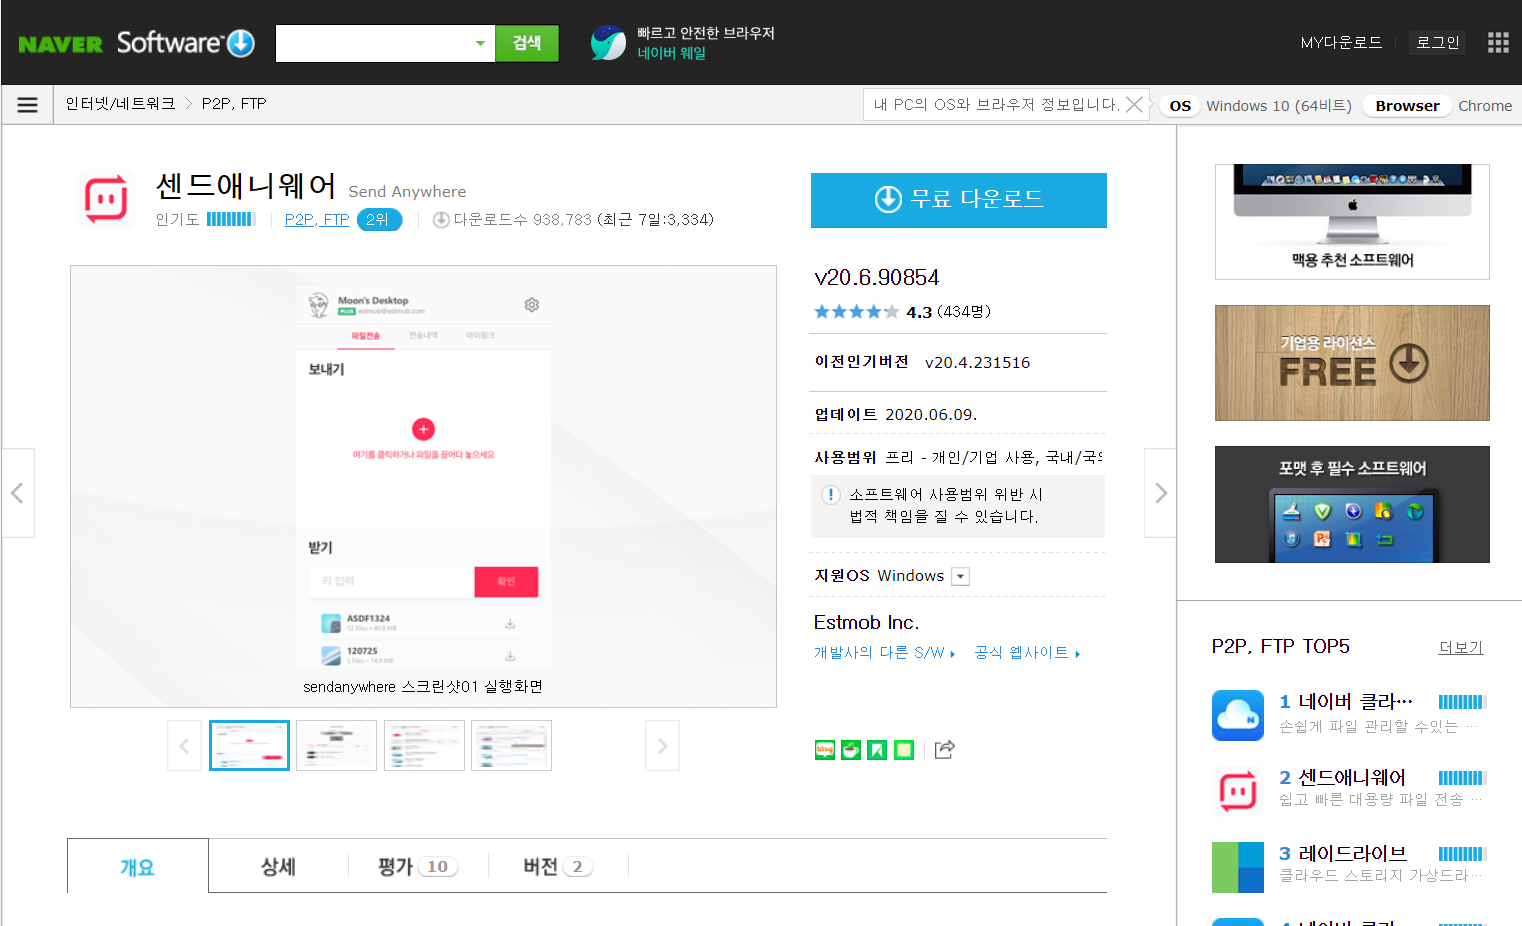The width and height of the screenshot is (1522, 926).
Task: Click the 이전인기버전 v20.4.231516 text
Action: click(922, 362)
